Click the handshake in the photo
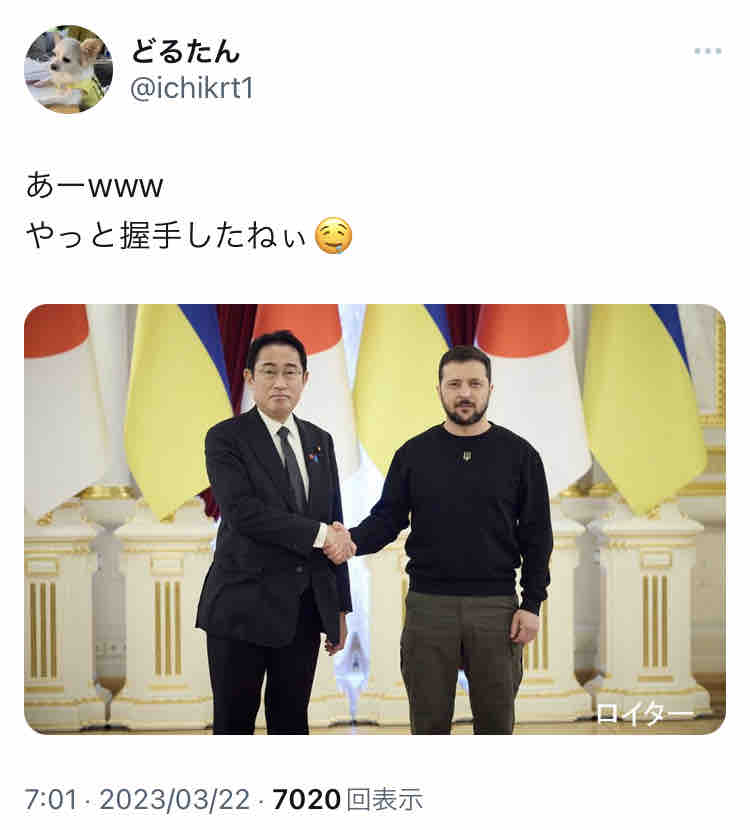The height and width of the screenshot is (830, 750). 338,542
